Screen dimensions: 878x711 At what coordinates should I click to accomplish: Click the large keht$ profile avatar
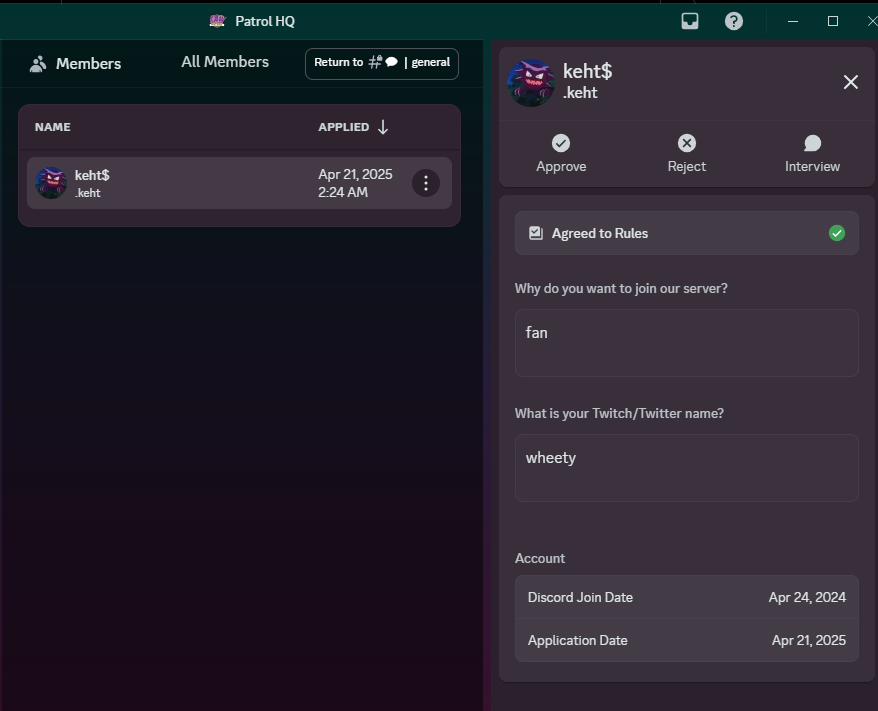pos(531,83)
